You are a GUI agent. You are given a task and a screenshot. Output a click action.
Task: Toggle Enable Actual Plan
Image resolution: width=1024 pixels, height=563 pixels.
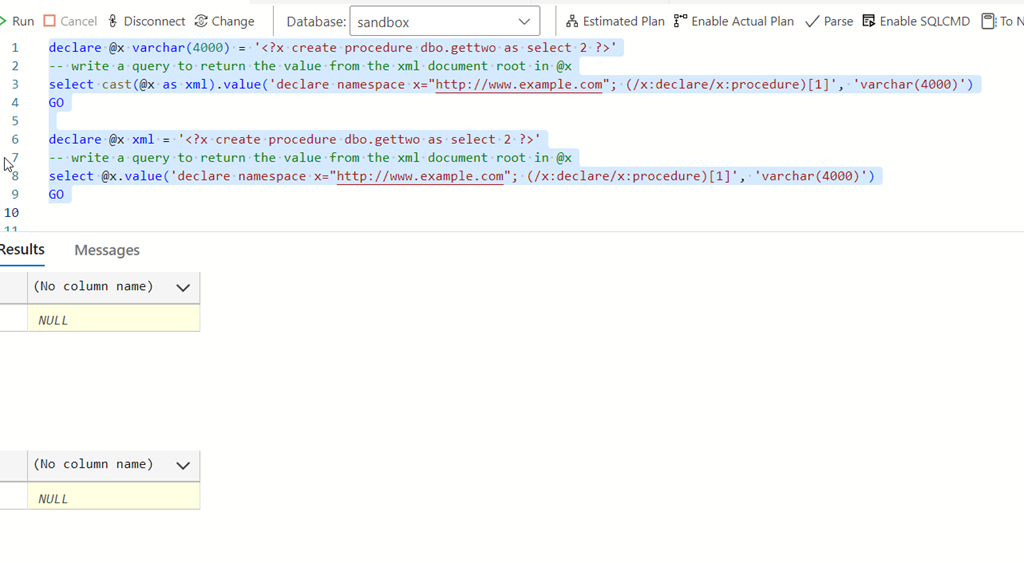(734, 21)
